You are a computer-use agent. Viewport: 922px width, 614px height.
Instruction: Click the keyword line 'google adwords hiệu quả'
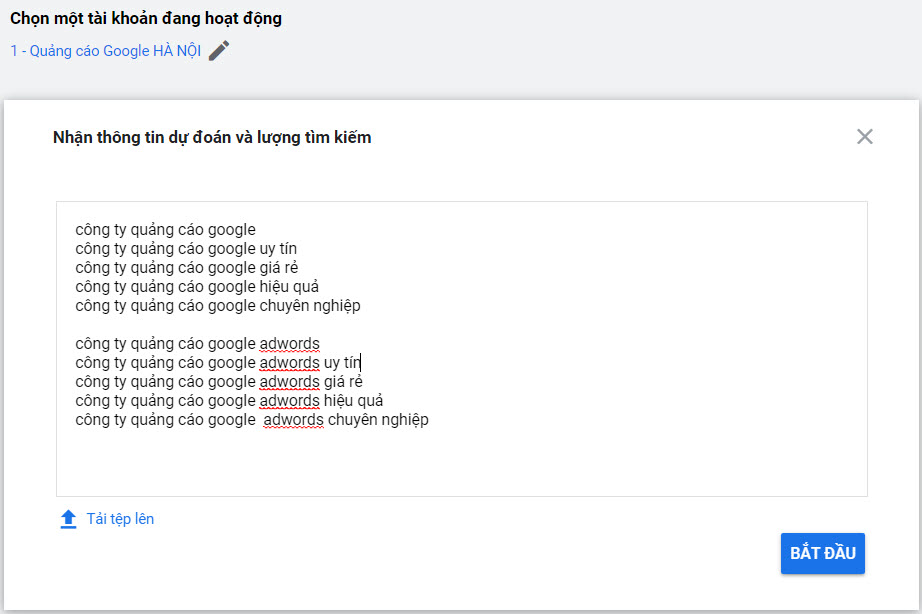coord(229,401)
